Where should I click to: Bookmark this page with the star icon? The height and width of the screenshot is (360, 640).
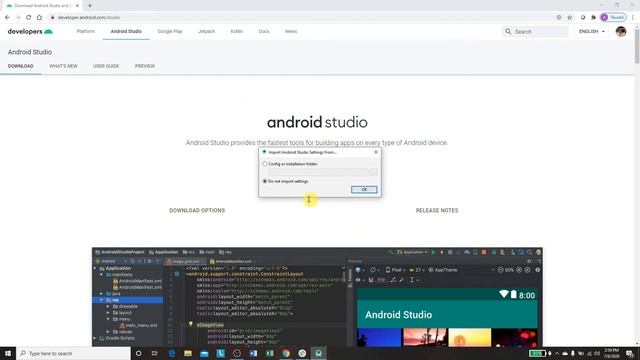569,18
